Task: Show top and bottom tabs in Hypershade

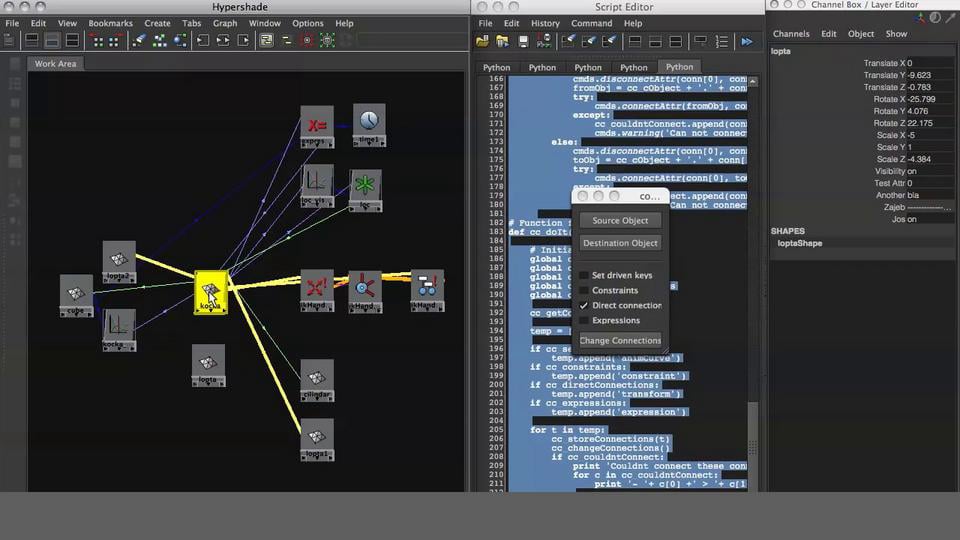Action: point(72,41)
